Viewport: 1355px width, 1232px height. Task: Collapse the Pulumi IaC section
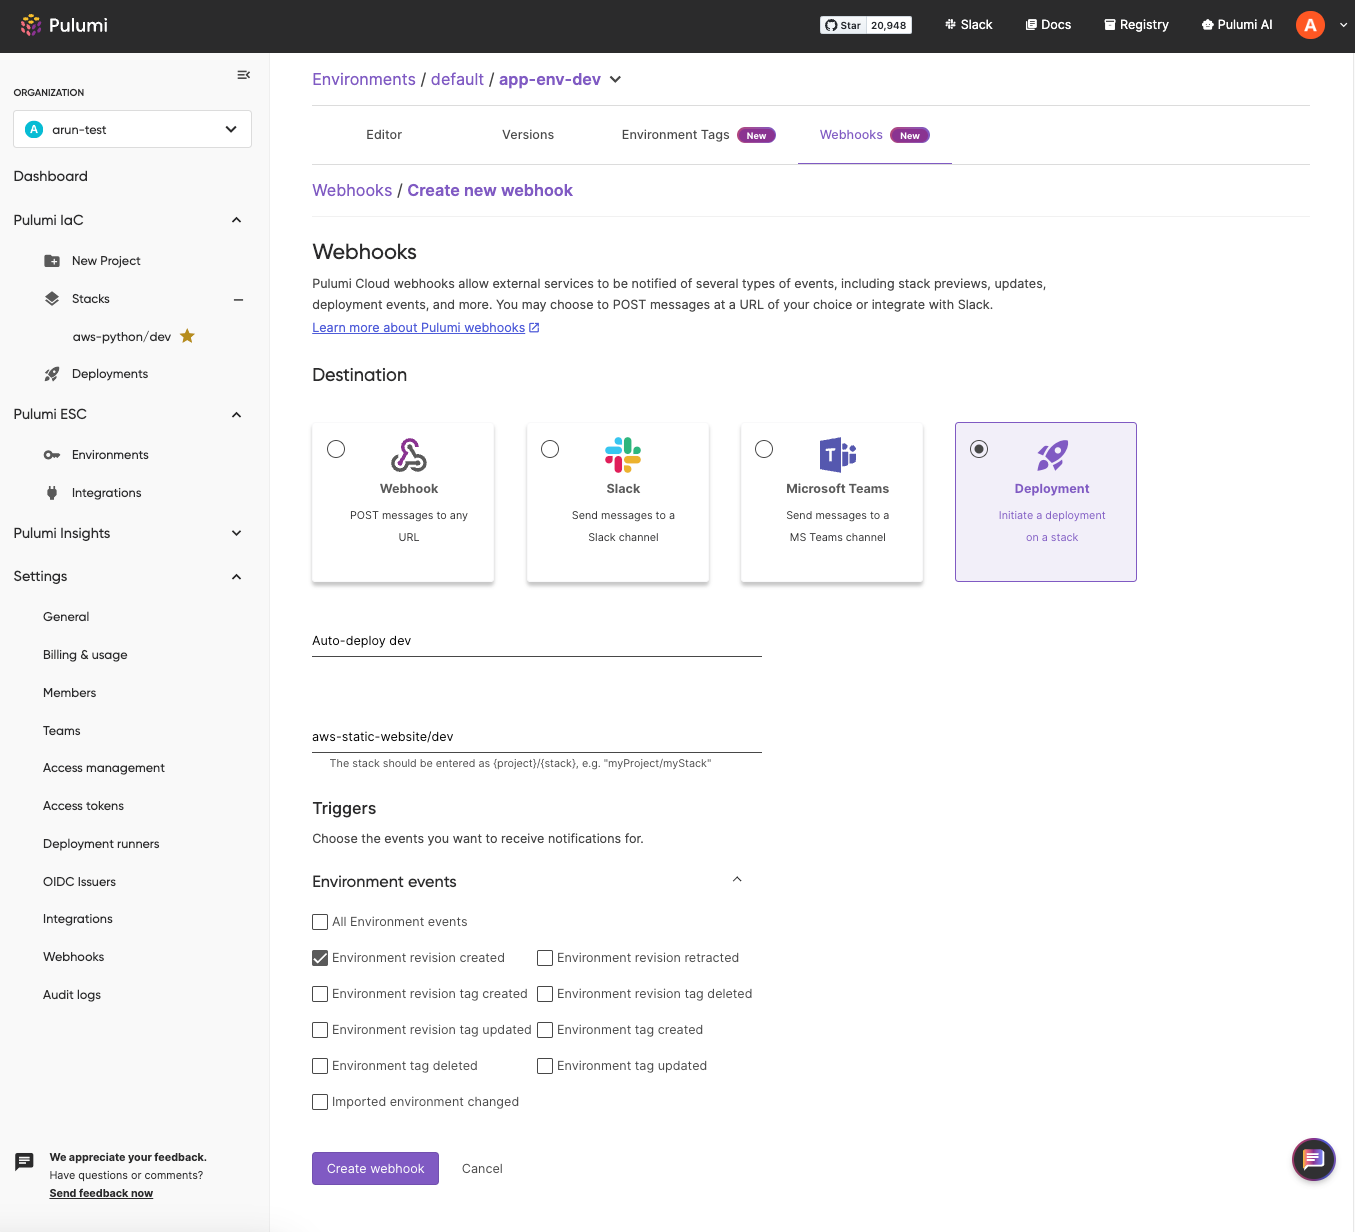click(237, 220)
